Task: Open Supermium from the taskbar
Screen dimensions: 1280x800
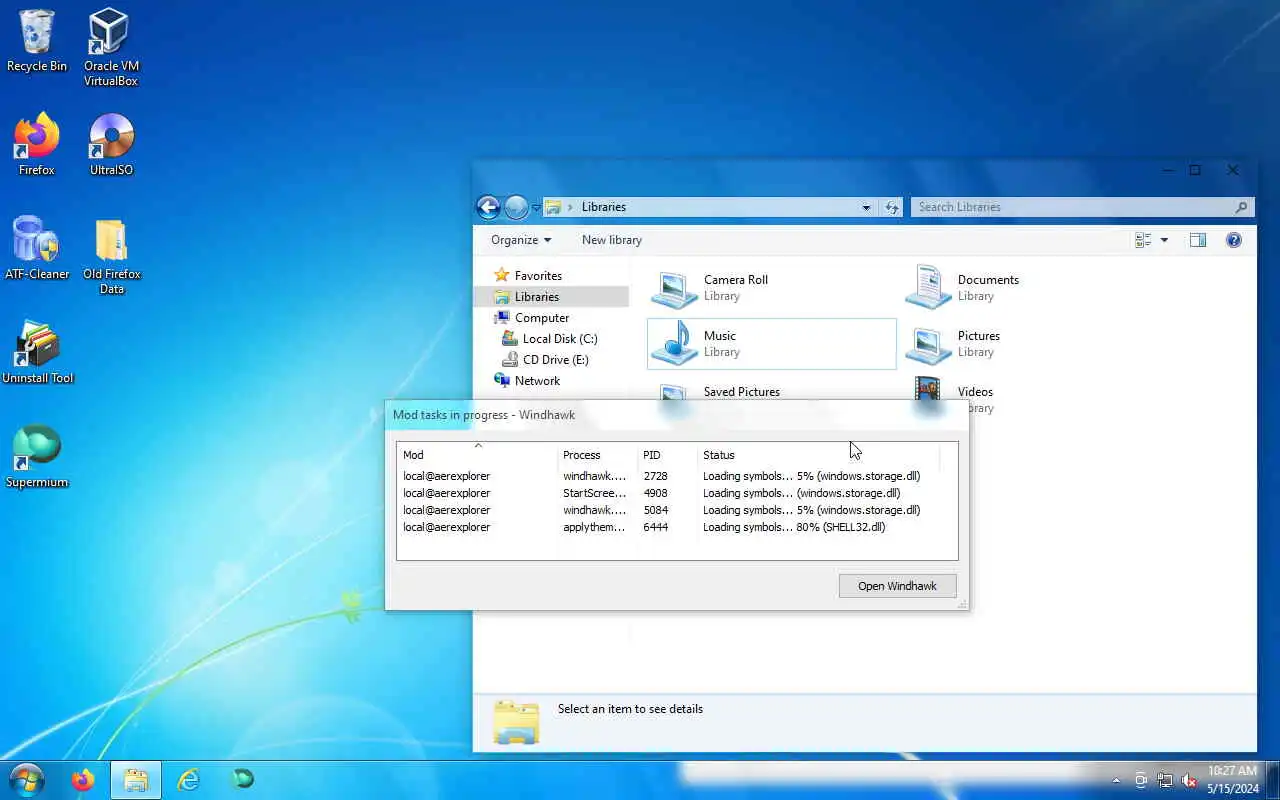Action: (241, 779)
